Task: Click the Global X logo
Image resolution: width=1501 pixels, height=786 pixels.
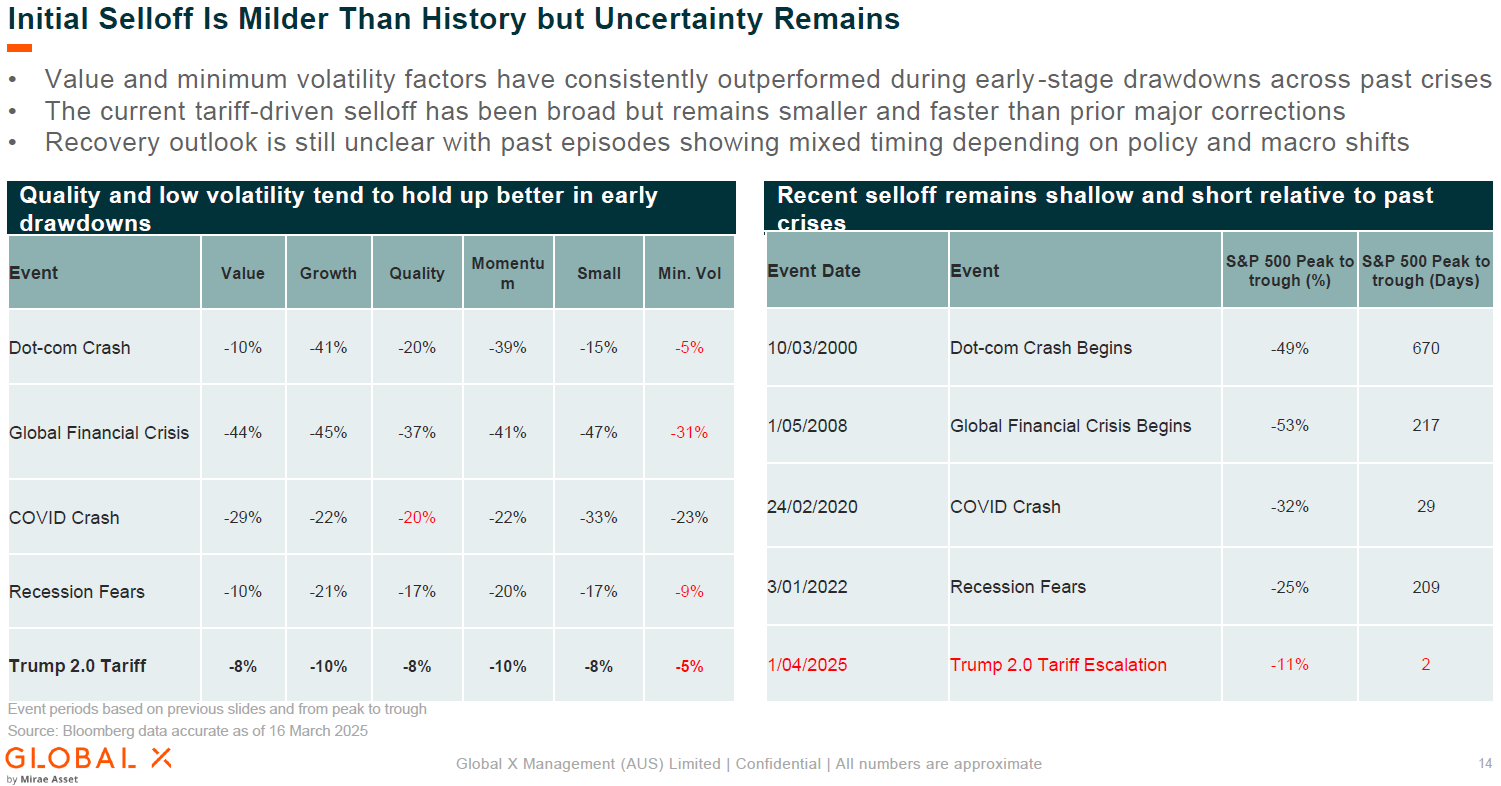Action: coord(88,760)
